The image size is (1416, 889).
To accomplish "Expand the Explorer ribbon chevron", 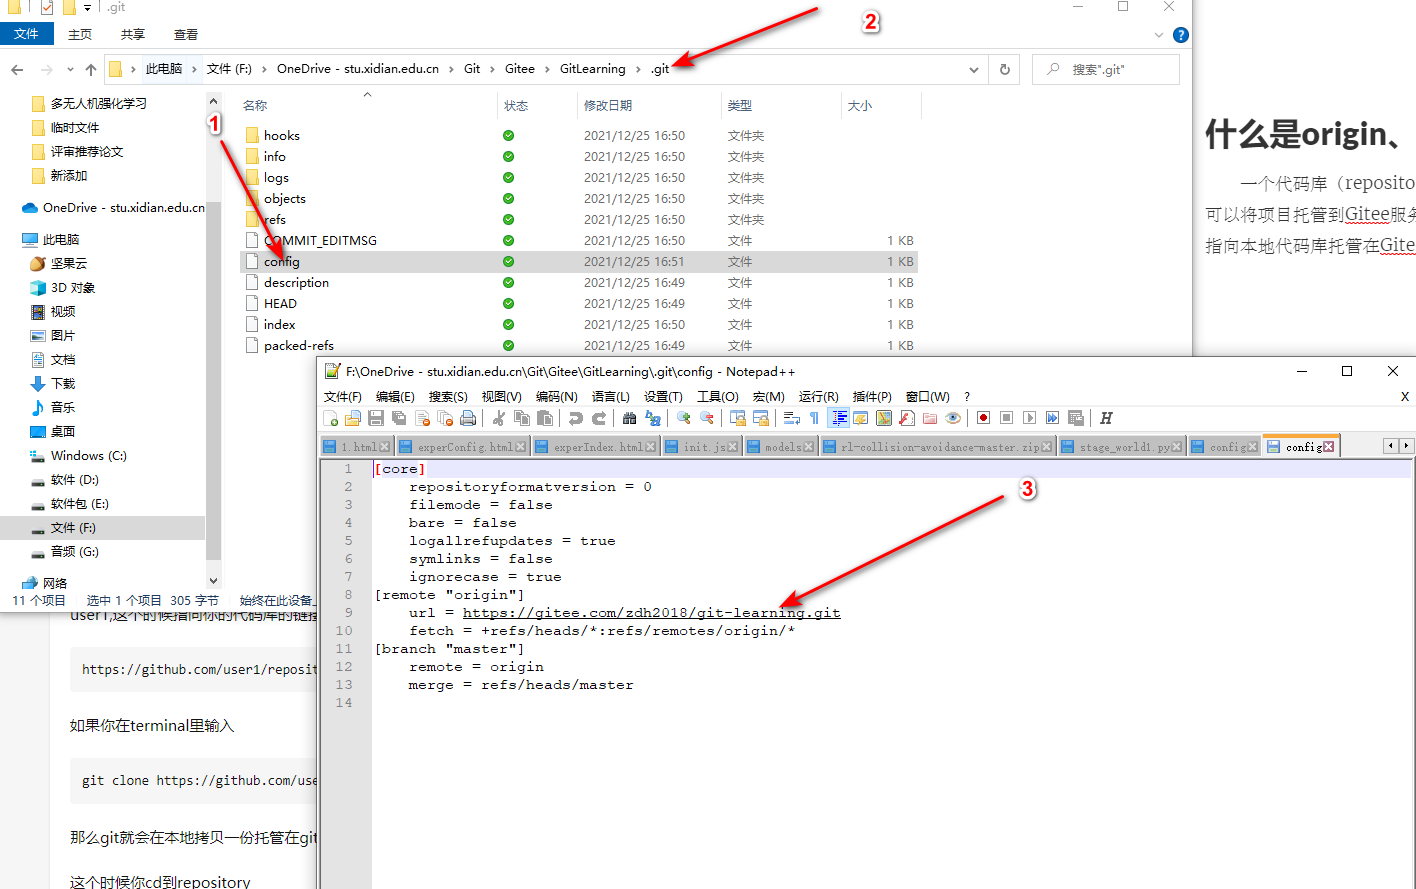I will click(1159, 34).
